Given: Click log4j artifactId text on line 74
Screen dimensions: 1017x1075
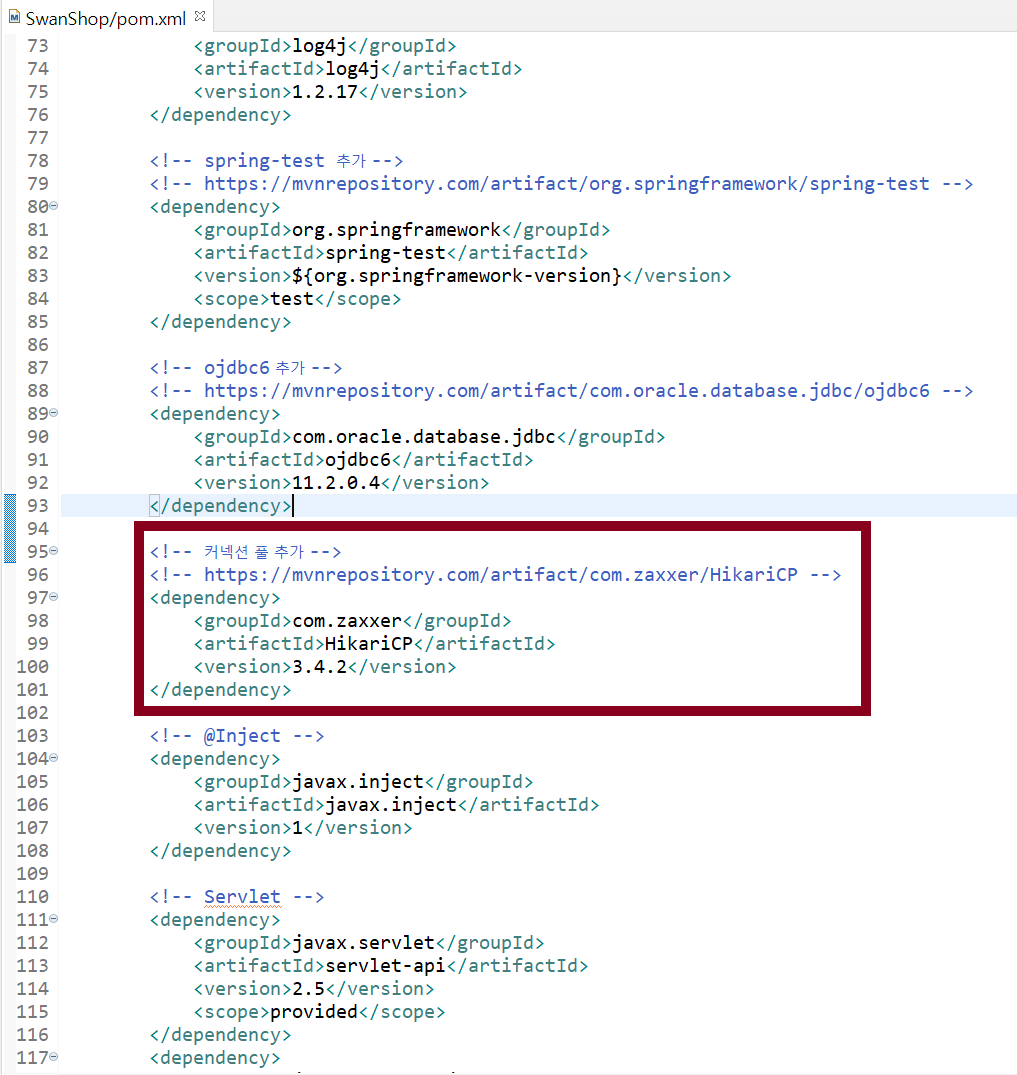Looking at the screenshot, I should (352, 69).
